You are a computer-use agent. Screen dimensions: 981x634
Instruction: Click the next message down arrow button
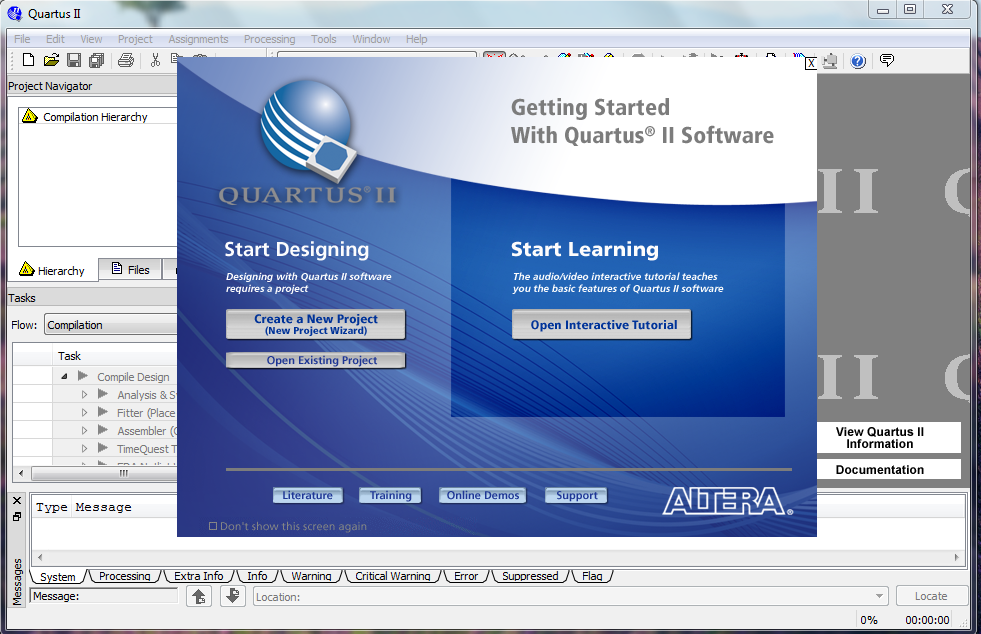[x=233, y=596]
